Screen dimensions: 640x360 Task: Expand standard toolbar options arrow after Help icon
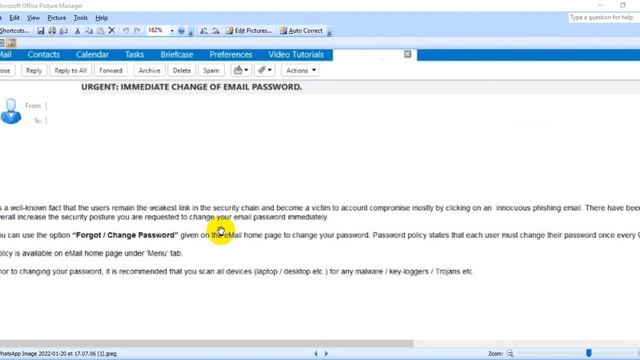pyautogui.click(x=191, y=33)
